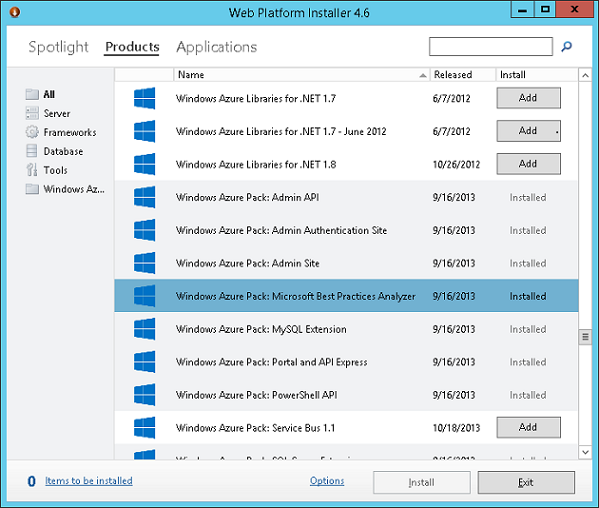Click Windows logo for Best Practices Analyzer
Viewport: 599px width, 508px height.
[x=144, y=296]
